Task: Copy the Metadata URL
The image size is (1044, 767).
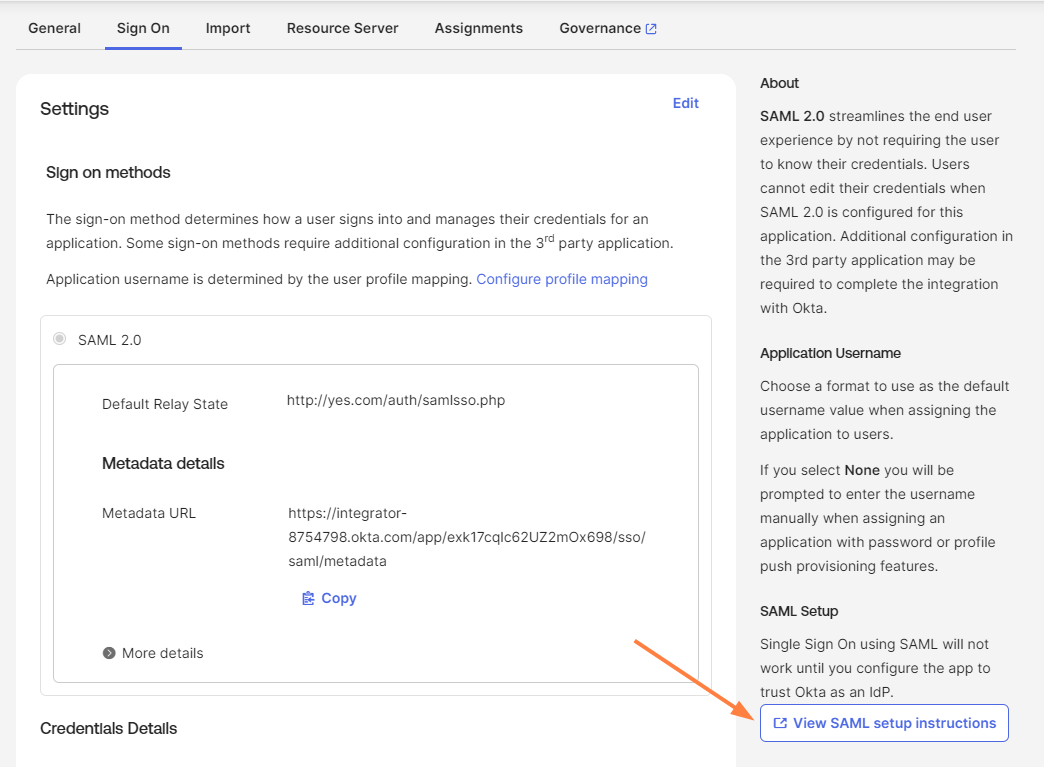Action: 330,598
